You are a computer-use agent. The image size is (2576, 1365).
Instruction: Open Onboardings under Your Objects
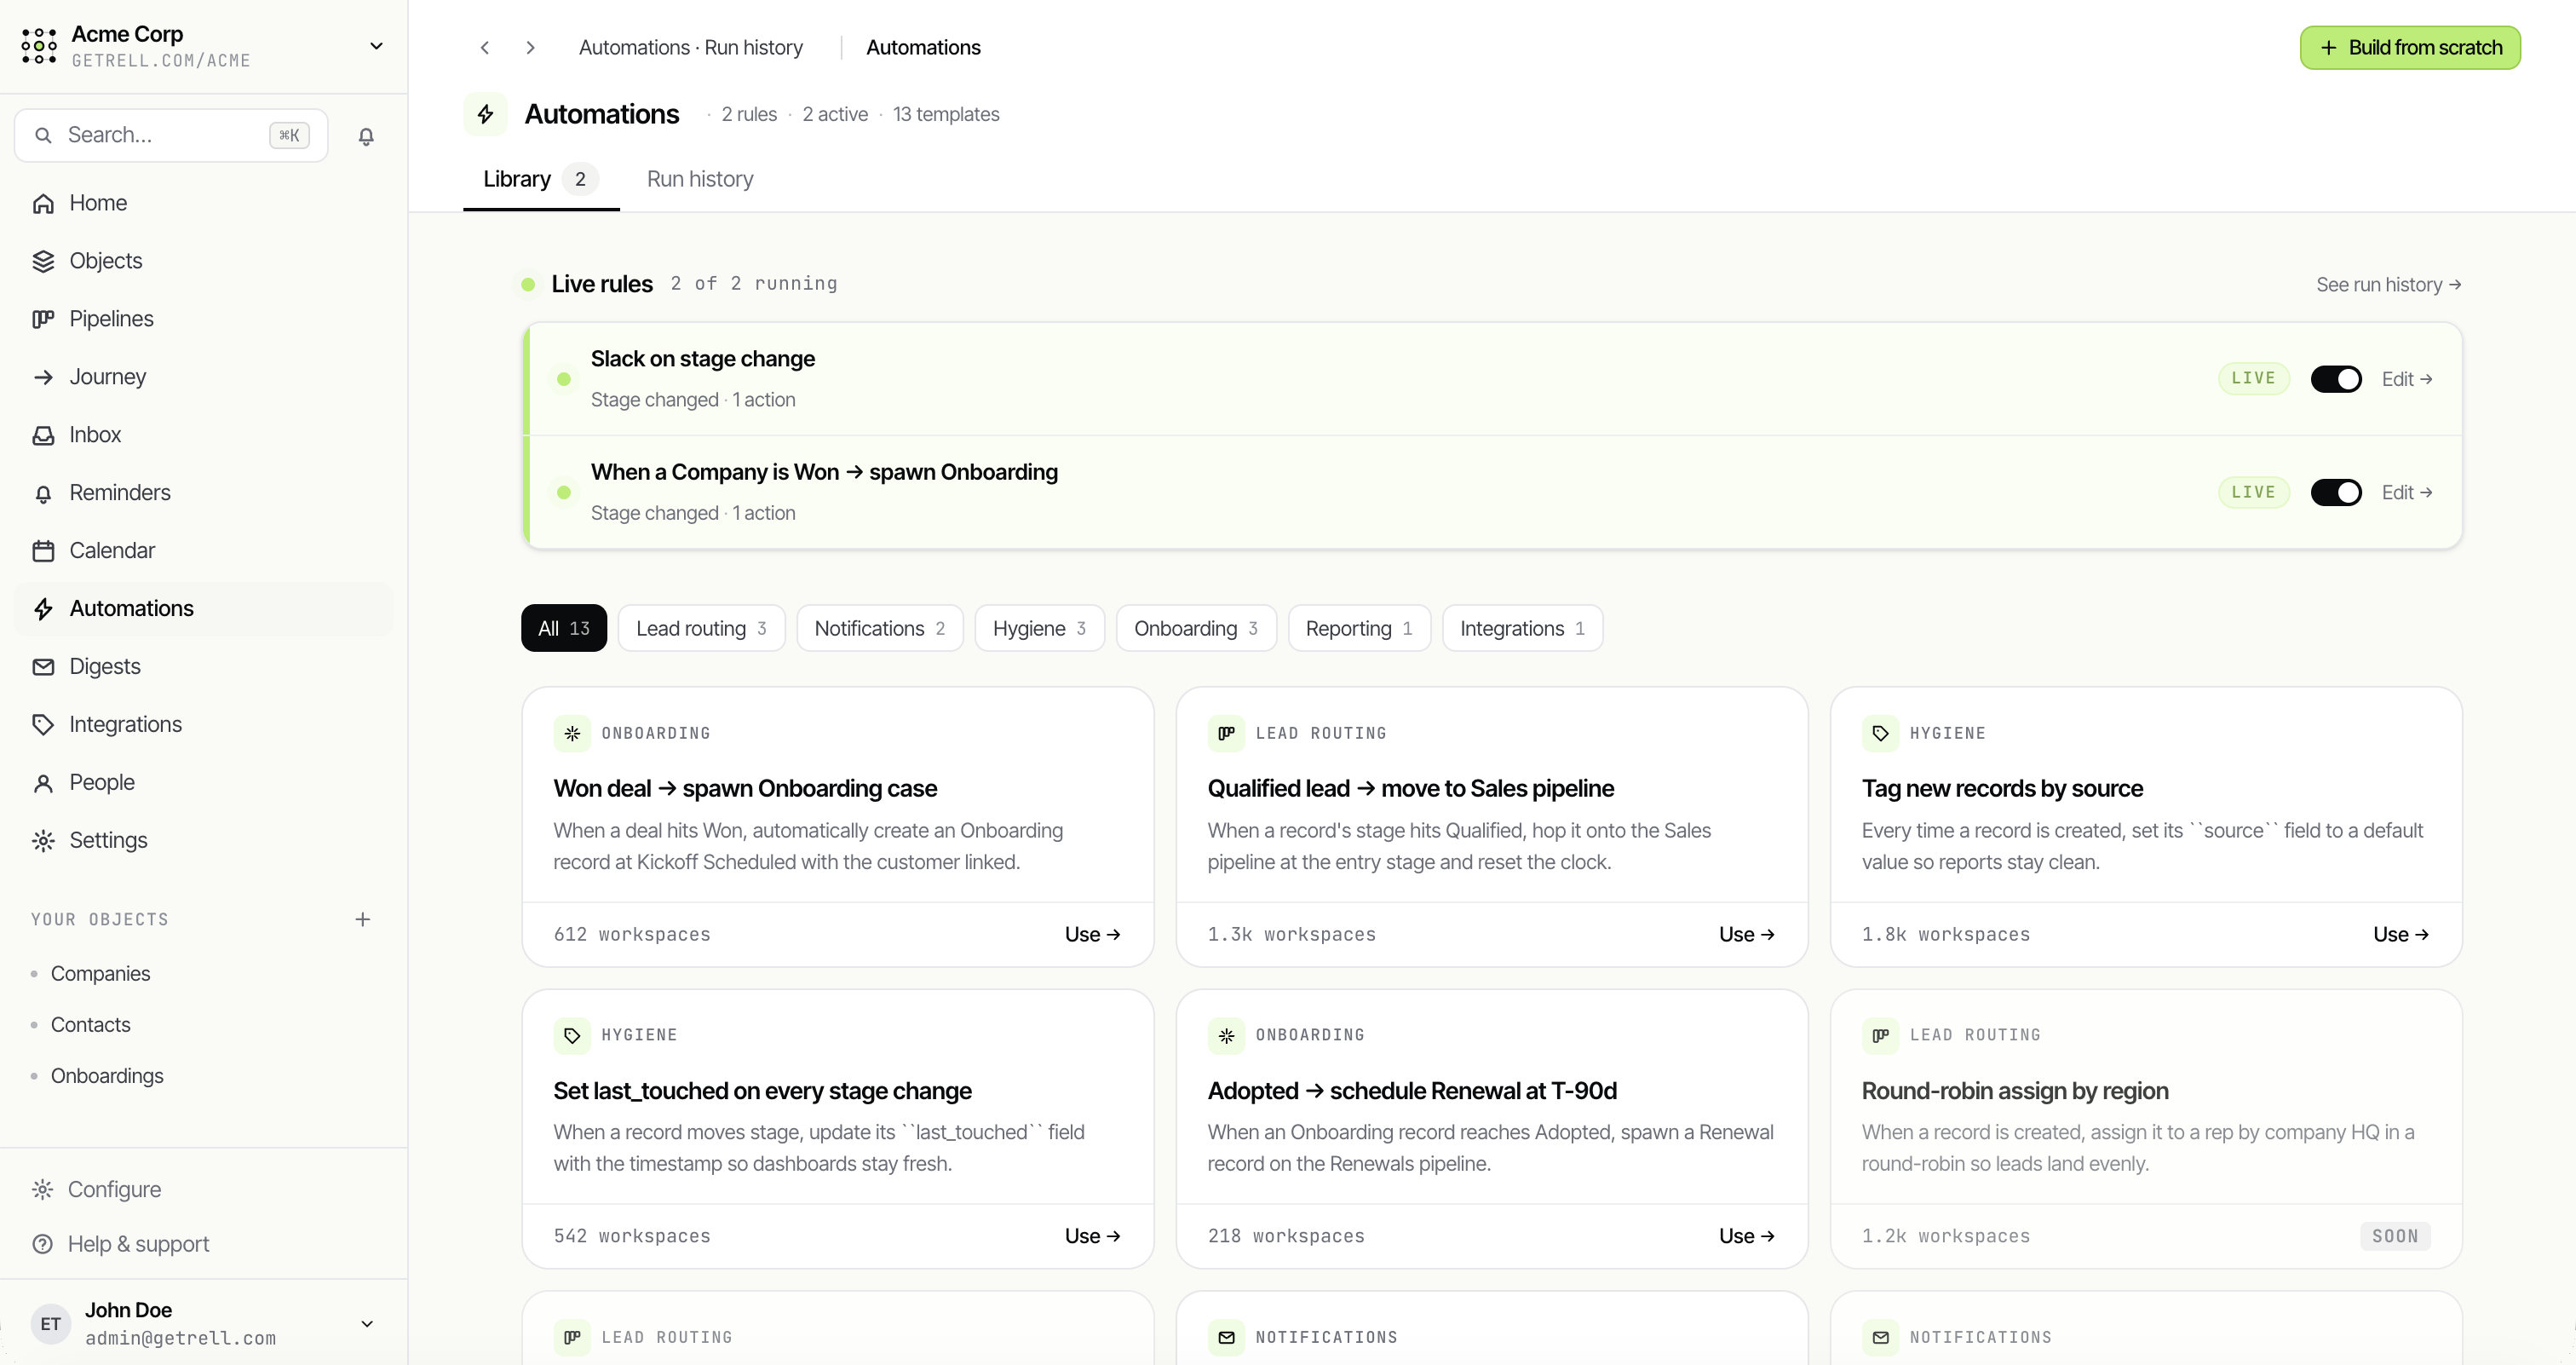107,1077
